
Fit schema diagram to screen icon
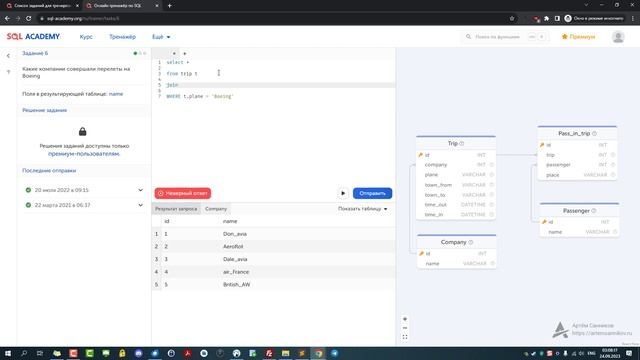(x=405, y=337)
